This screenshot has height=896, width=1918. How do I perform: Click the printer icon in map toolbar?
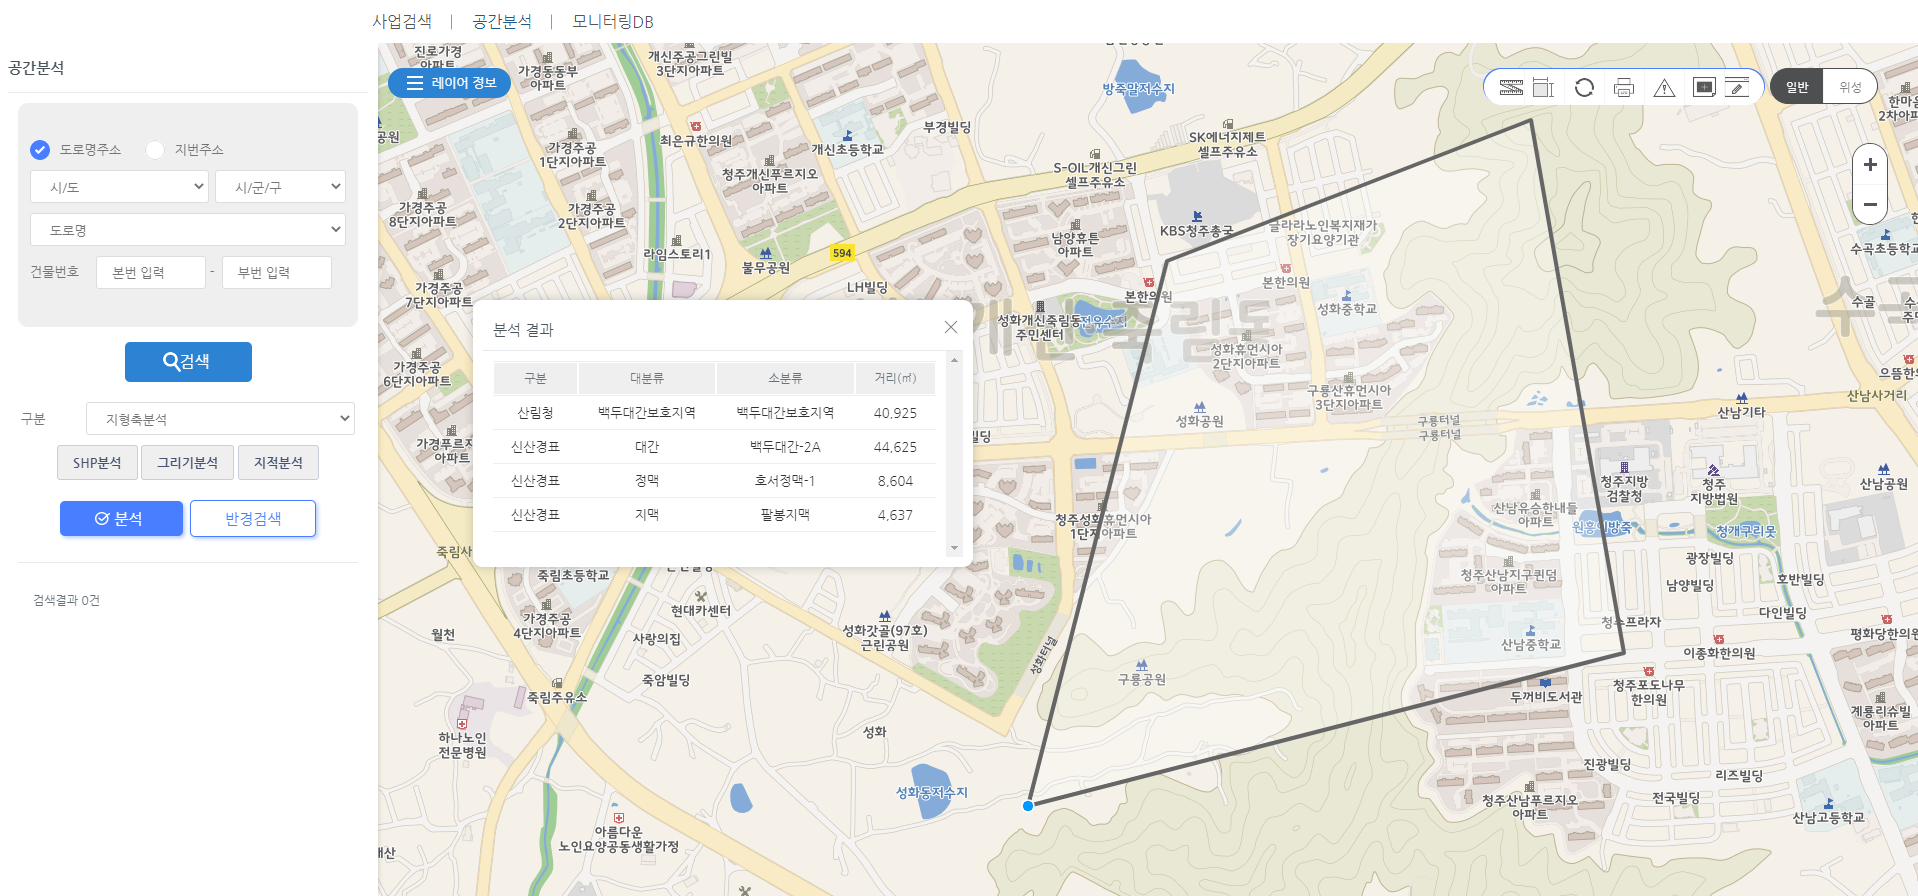coord(1624,88)
